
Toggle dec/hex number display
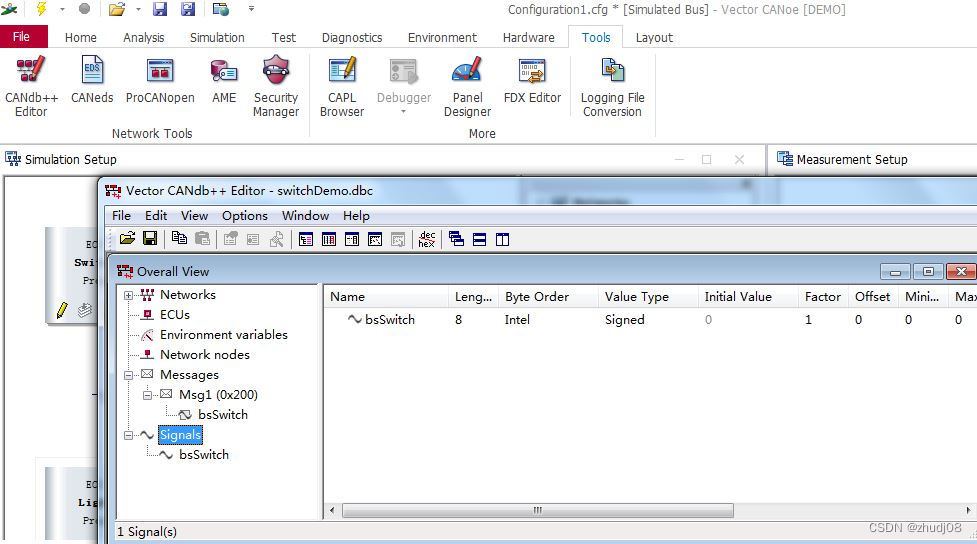[x=427, y=239]
